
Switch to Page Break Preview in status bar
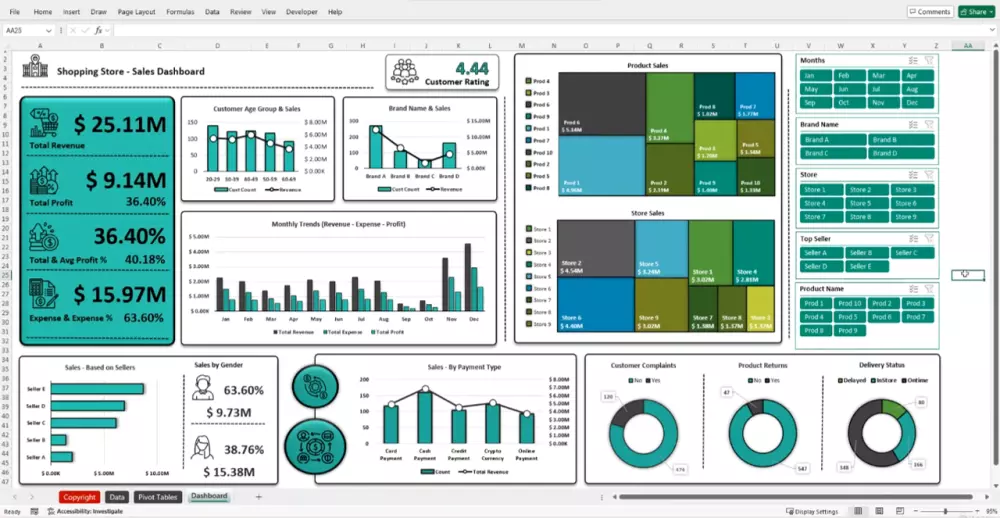point(899,511)
